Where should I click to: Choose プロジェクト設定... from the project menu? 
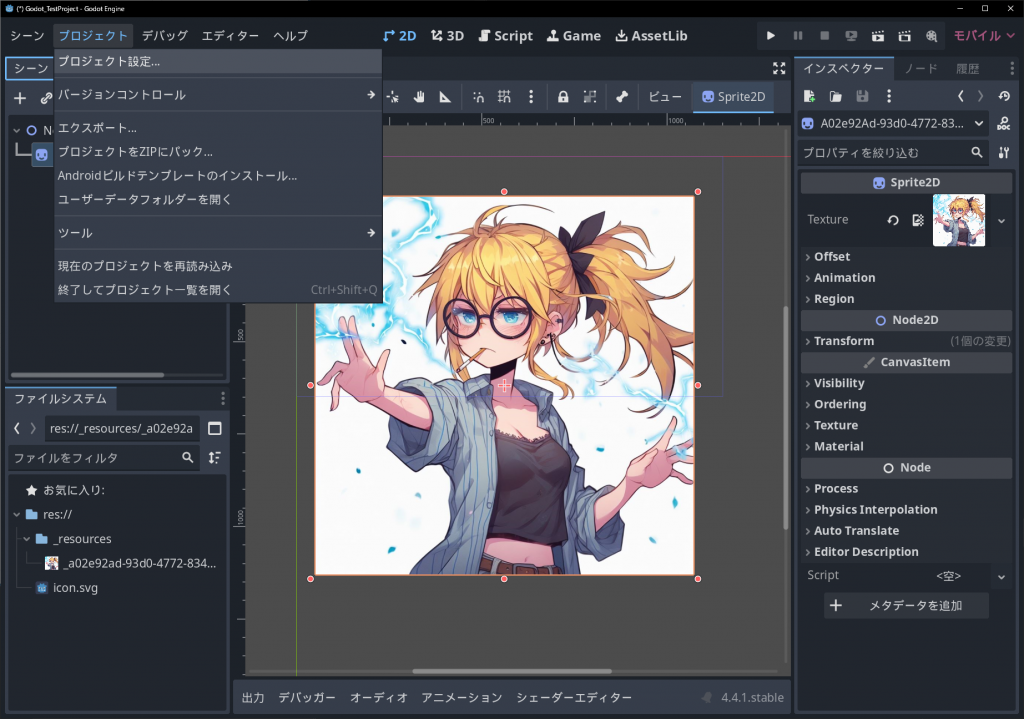pyautogui.click(x=109, y=61)
